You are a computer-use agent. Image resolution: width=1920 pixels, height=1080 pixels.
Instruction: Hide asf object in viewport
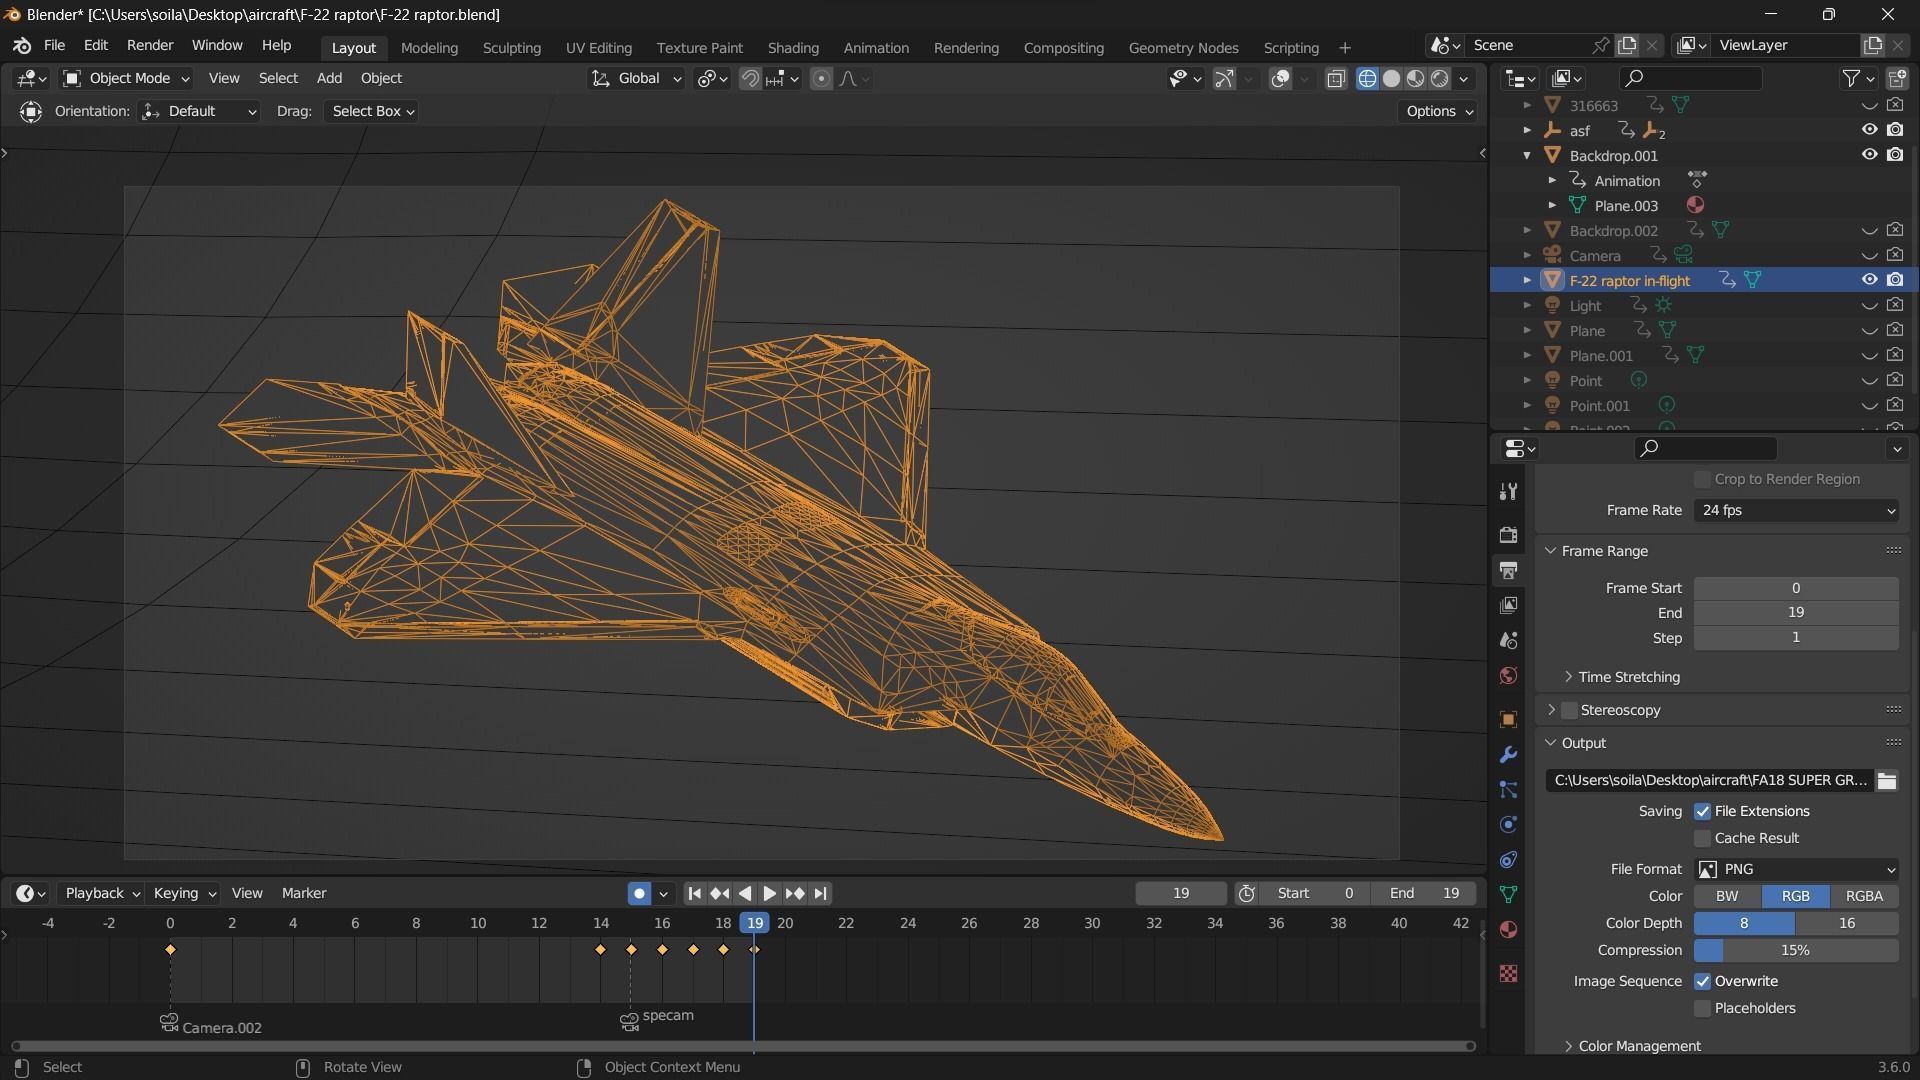[1869, 130]
